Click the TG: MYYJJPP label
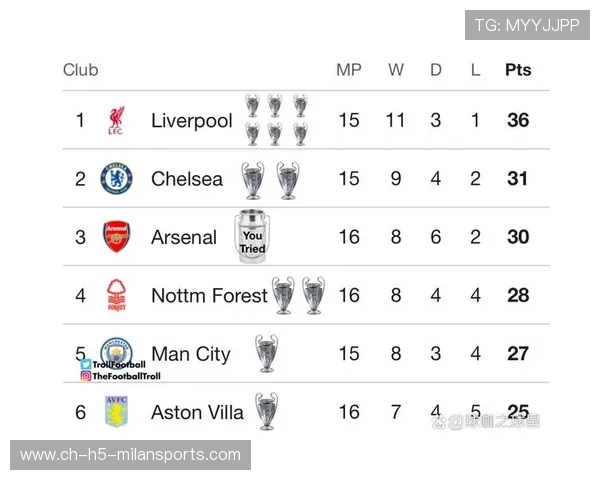Image resolution: width=600 pixels, height=480 pixels. tap(526, 25)
